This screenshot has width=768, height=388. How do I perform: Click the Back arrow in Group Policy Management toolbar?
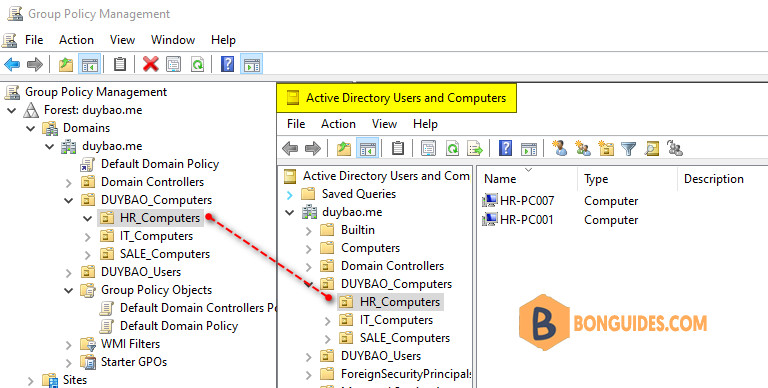[x=12, y=64]
